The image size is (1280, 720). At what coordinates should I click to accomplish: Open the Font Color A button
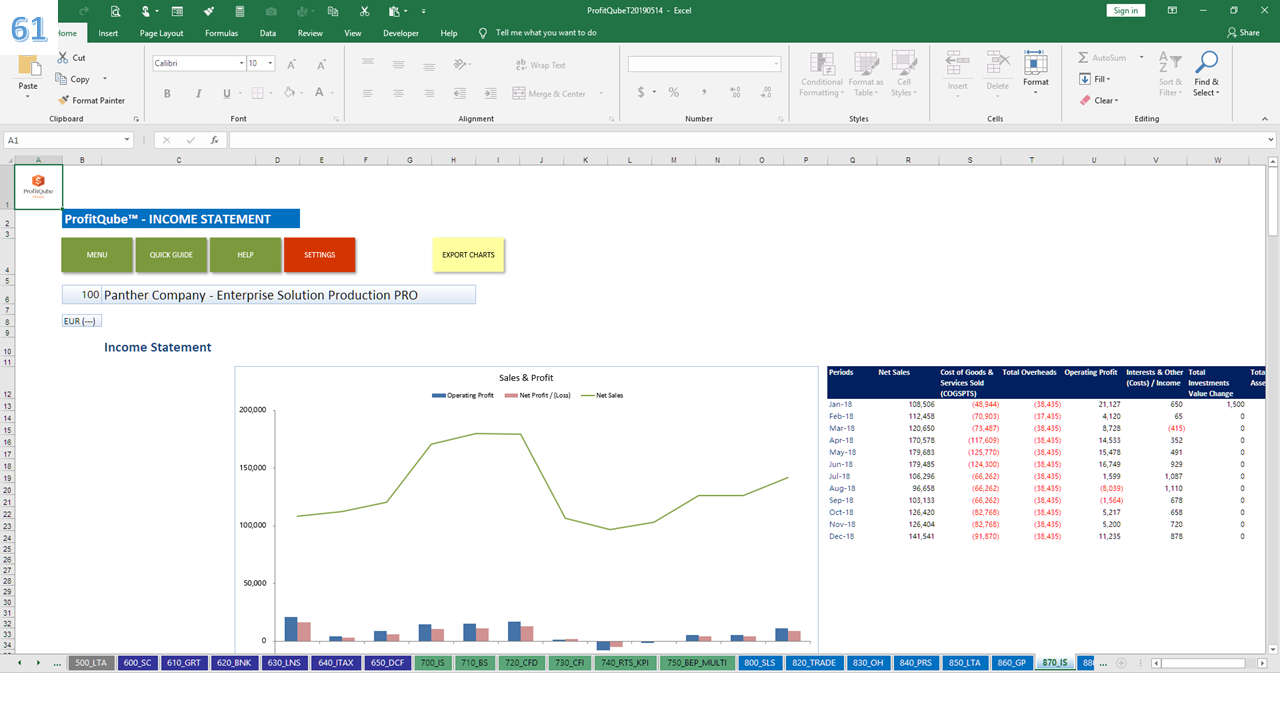pos(319,93)
